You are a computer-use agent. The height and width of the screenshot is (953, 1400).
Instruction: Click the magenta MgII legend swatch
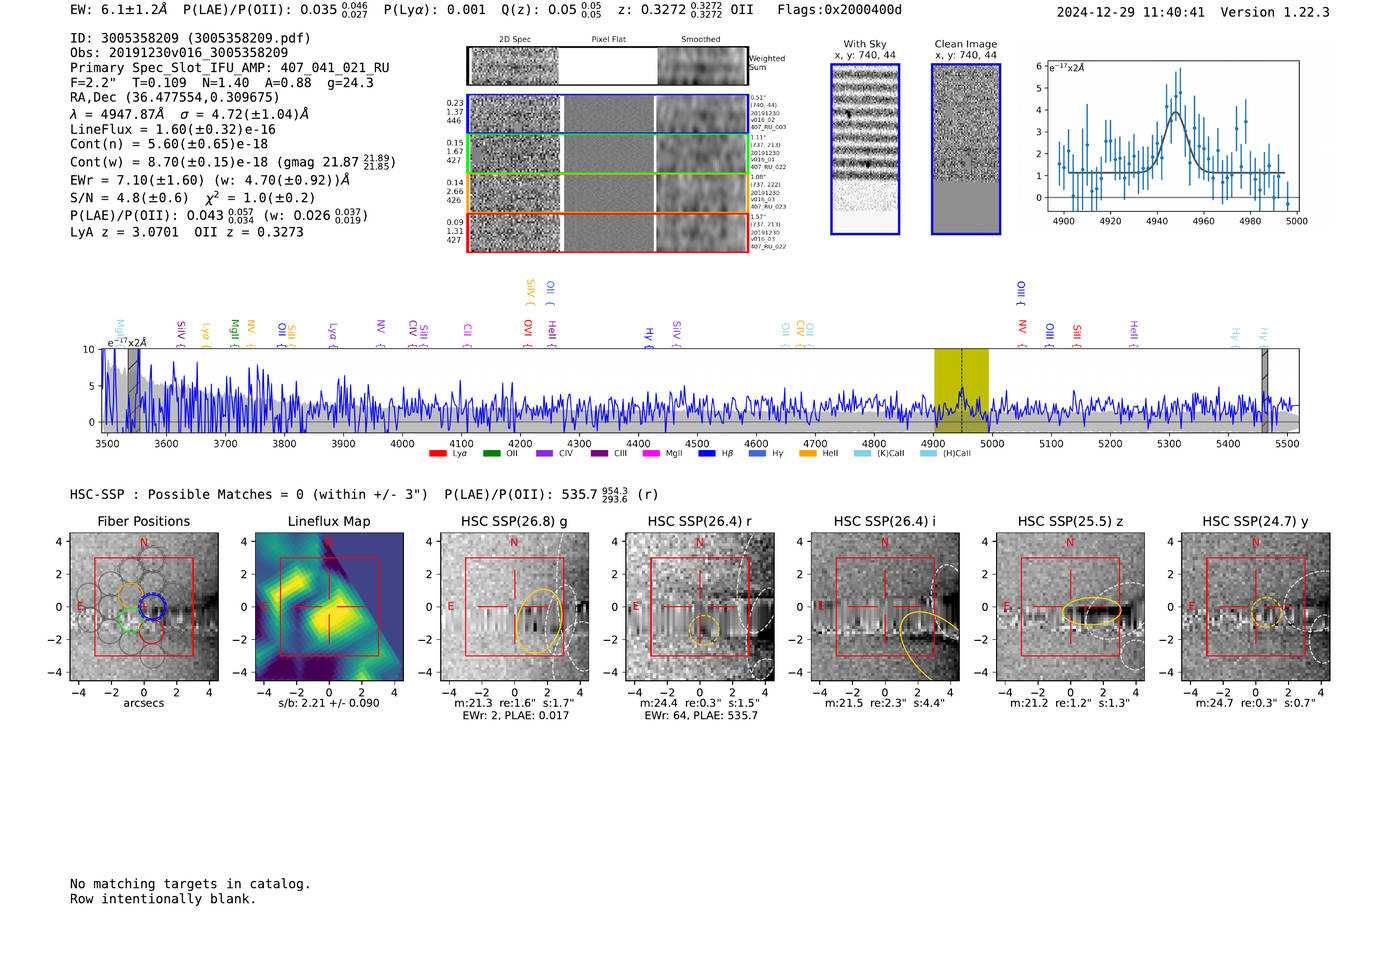click(651, 454)
